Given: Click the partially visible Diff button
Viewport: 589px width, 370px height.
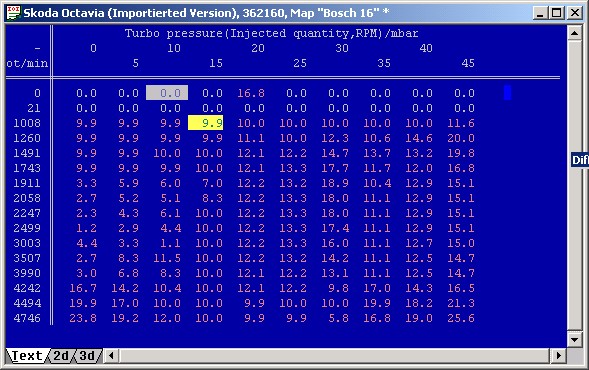Looking at the screenshot, I should (580, 160).
